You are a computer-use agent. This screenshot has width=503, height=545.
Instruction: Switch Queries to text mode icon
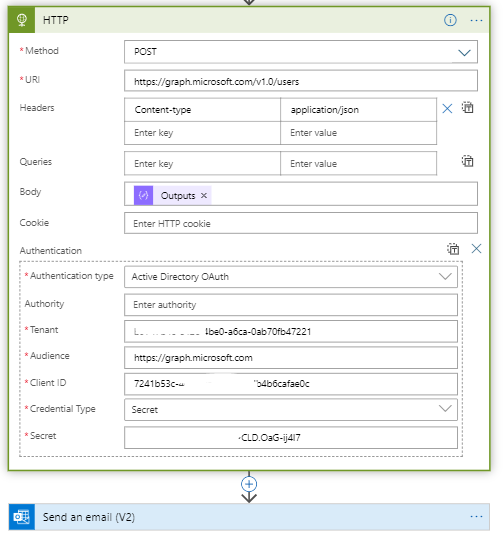[468, 161]
